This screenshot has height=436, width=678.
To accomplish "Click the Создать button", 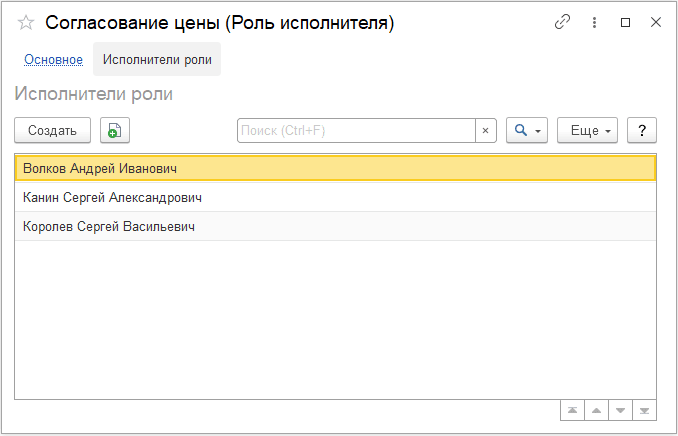I will pos(53,130).
